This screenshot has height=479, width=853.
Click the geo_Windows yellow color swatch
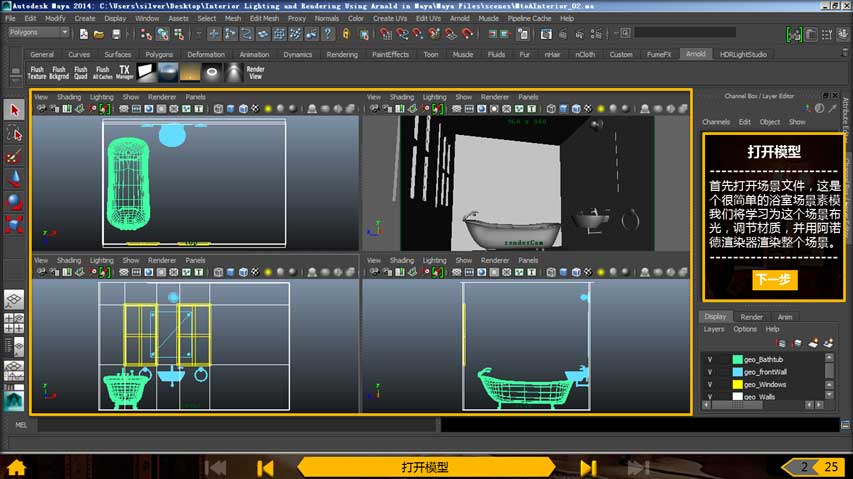(x=738, y=384)
